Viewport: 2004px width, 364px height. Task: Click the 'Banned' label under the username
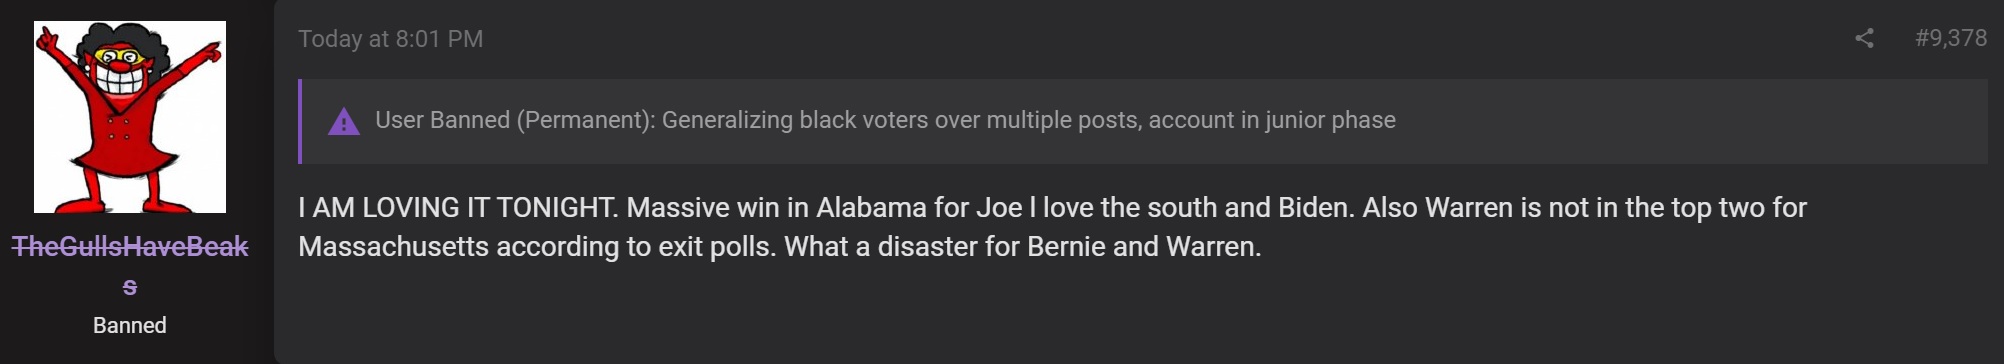[x=130, y=325]
